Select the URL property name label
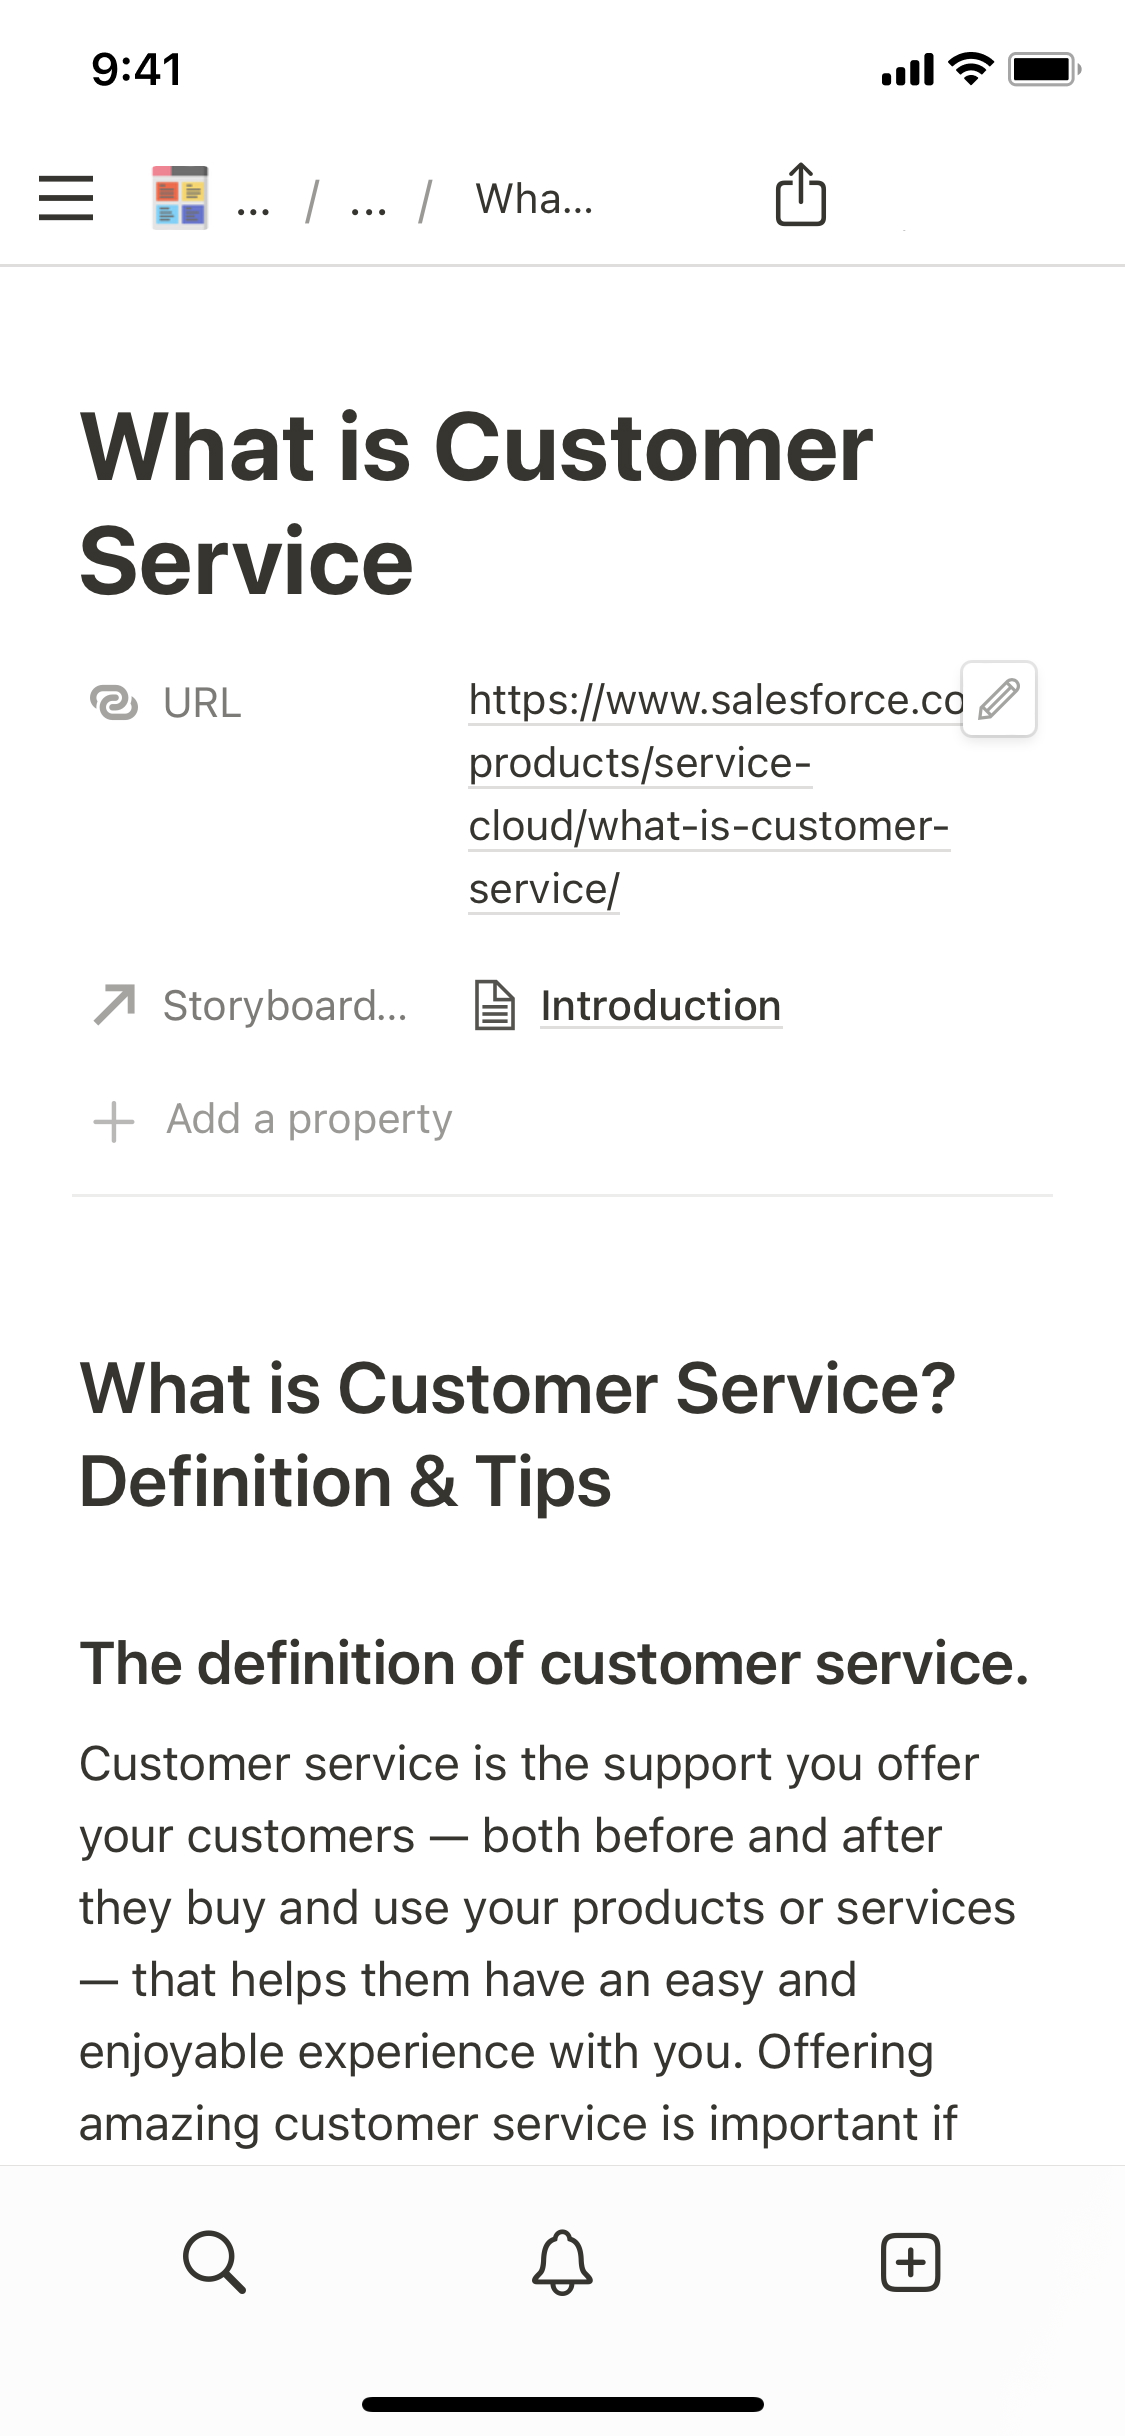This screenshot has width=1125, height=2436. (x=202, y=703)
